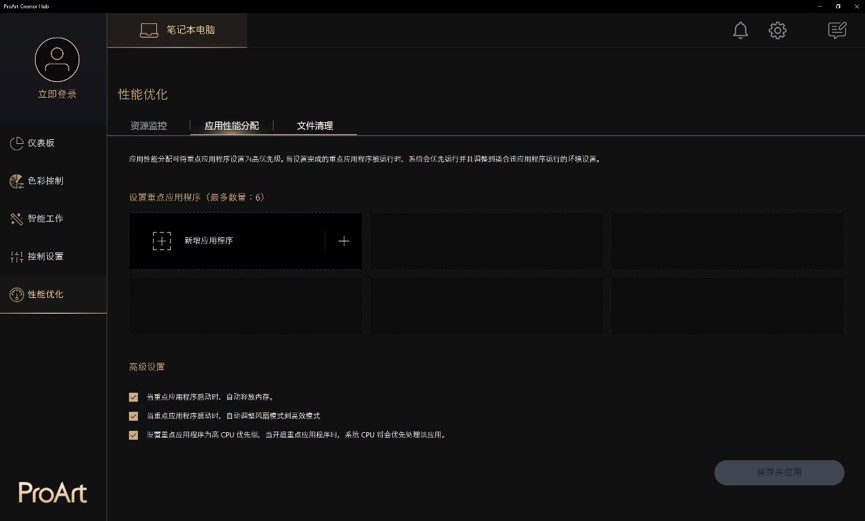
Task: Toggle fan mode auto-adjust checkbox
Action: point(134,416)
